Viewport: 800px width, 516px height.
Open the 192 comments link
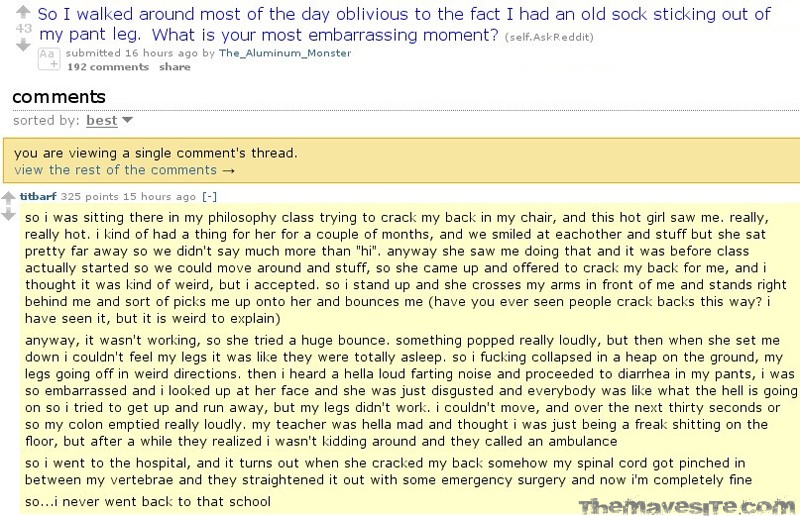108,67
